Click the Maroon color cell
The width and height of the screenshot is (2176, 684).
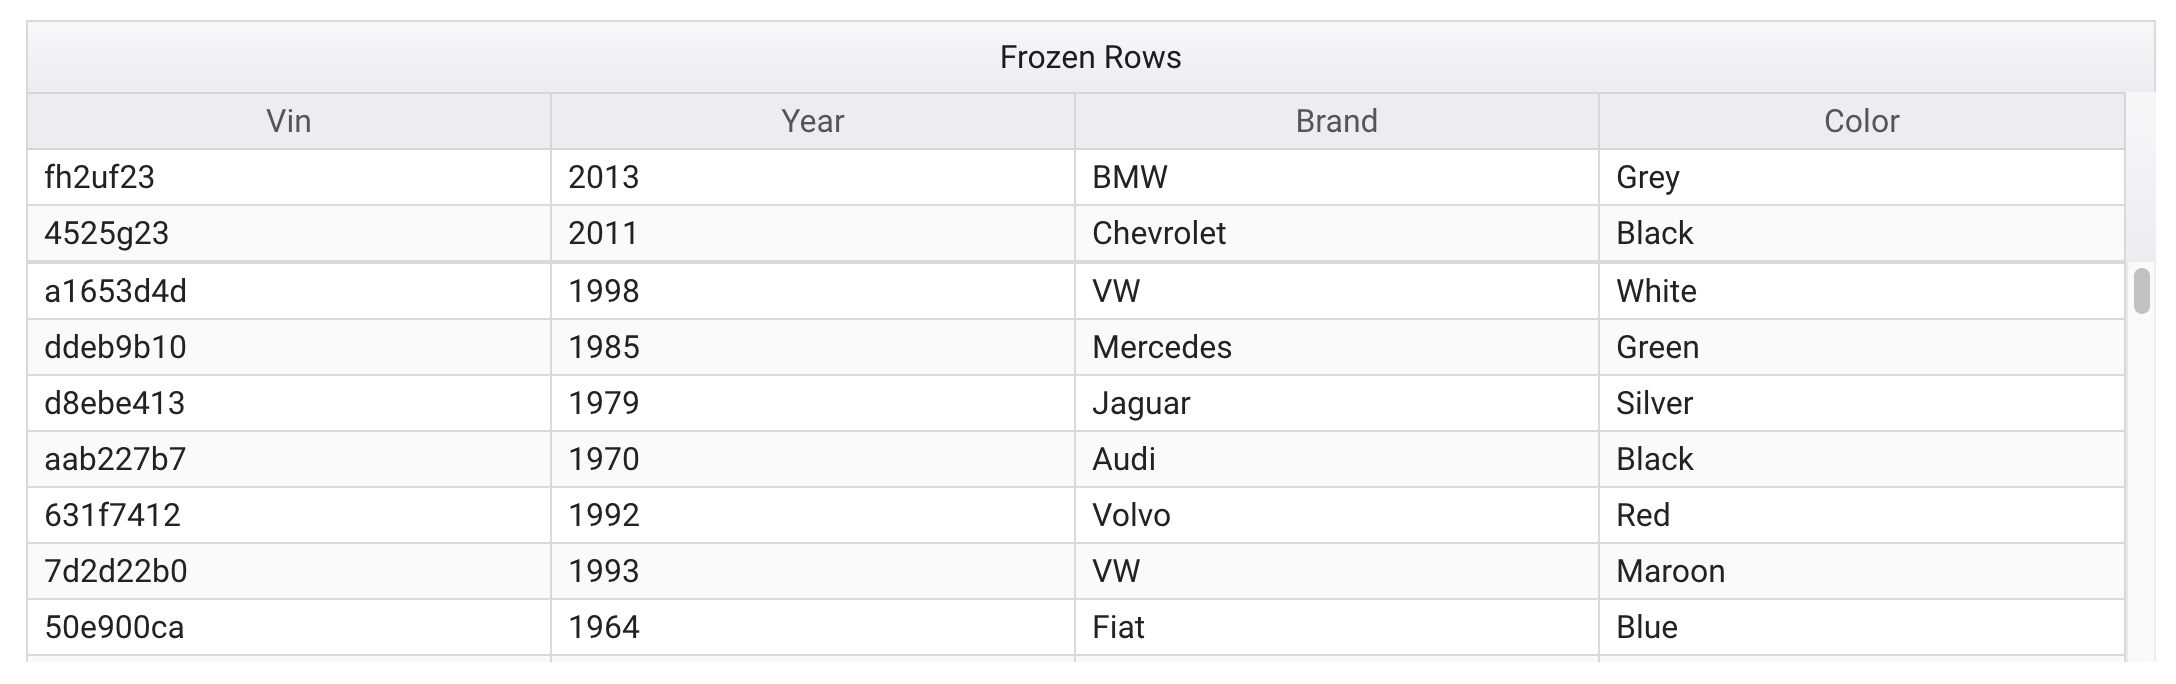click(1862, 571)
